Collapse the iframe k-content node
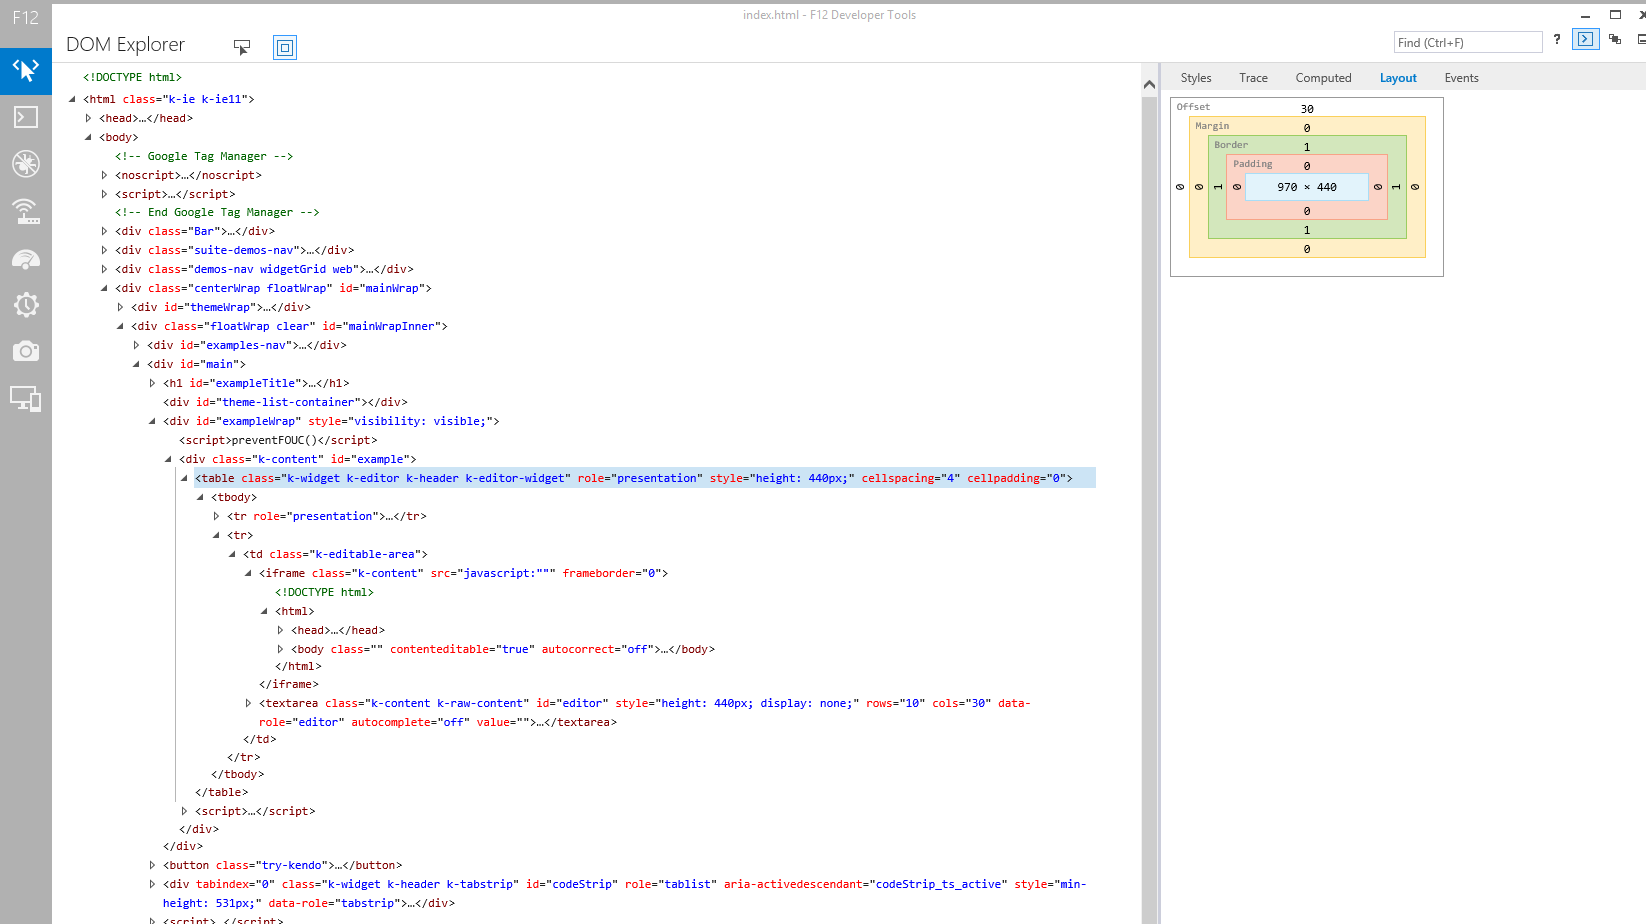The image size is (1646, 924). pos(248,573)
